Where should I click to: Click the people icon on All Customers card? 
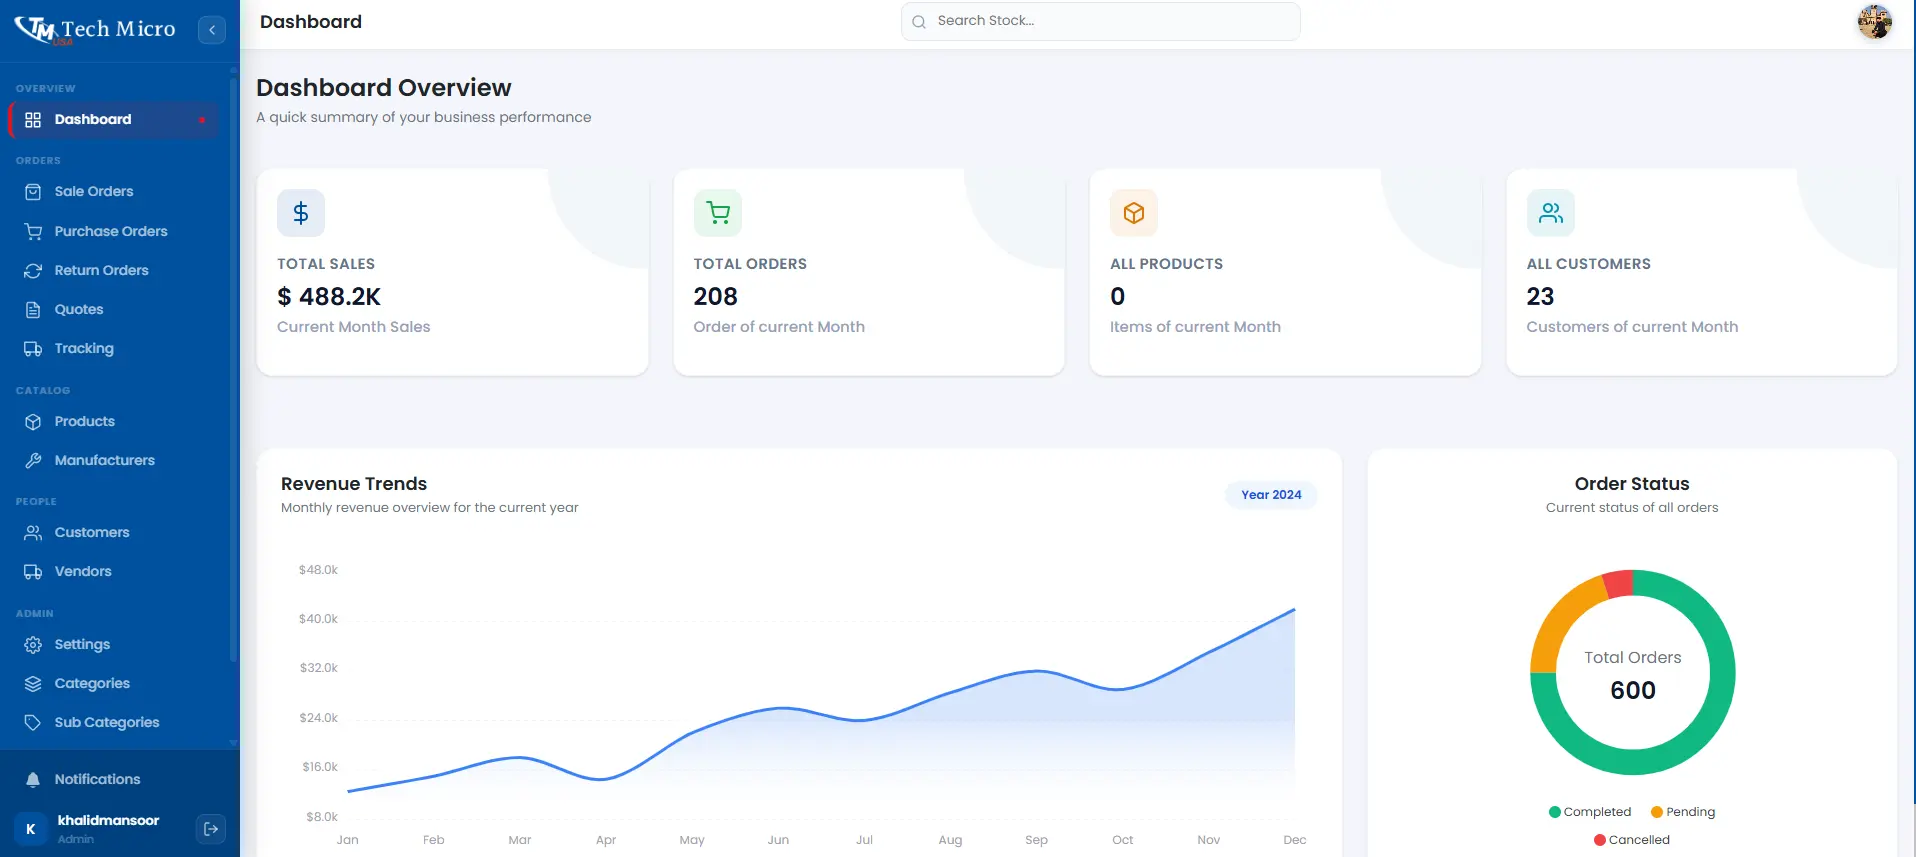[x=1551, y=213]
